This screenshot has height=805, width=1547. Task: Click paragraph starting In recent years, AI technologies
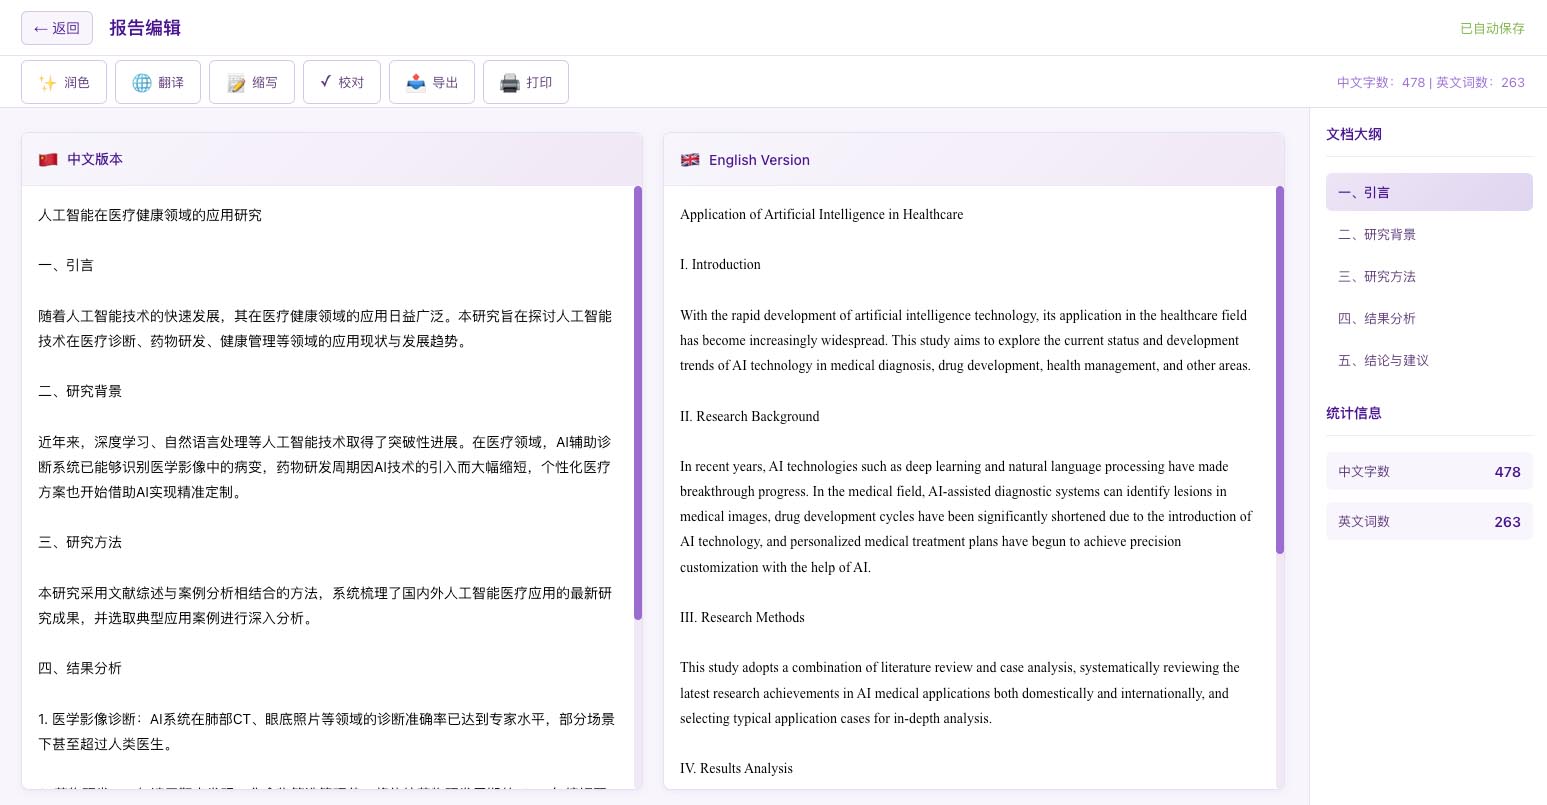(x=966, y=516)
